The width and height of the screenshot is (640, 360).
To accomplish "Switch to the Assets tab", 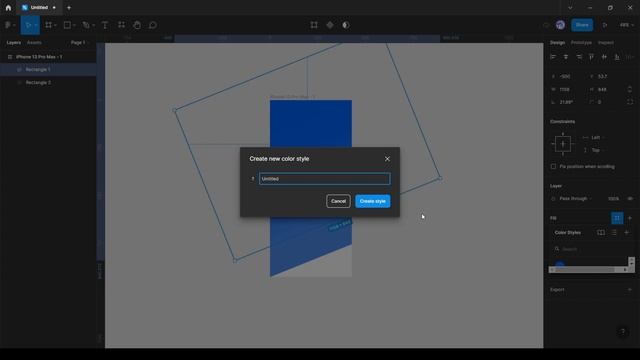I will [x=34, y=42].
